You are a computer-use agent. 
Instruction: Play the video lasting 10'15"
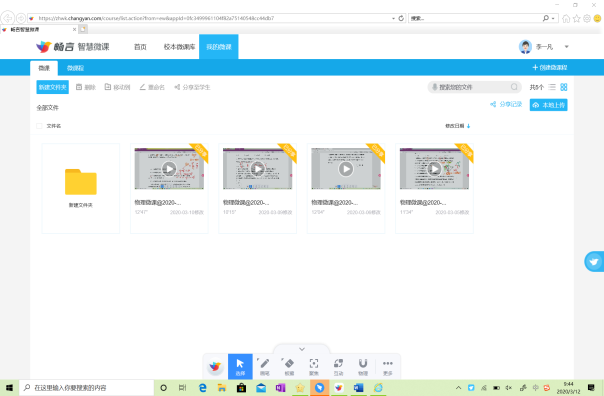tap(257, 168)
